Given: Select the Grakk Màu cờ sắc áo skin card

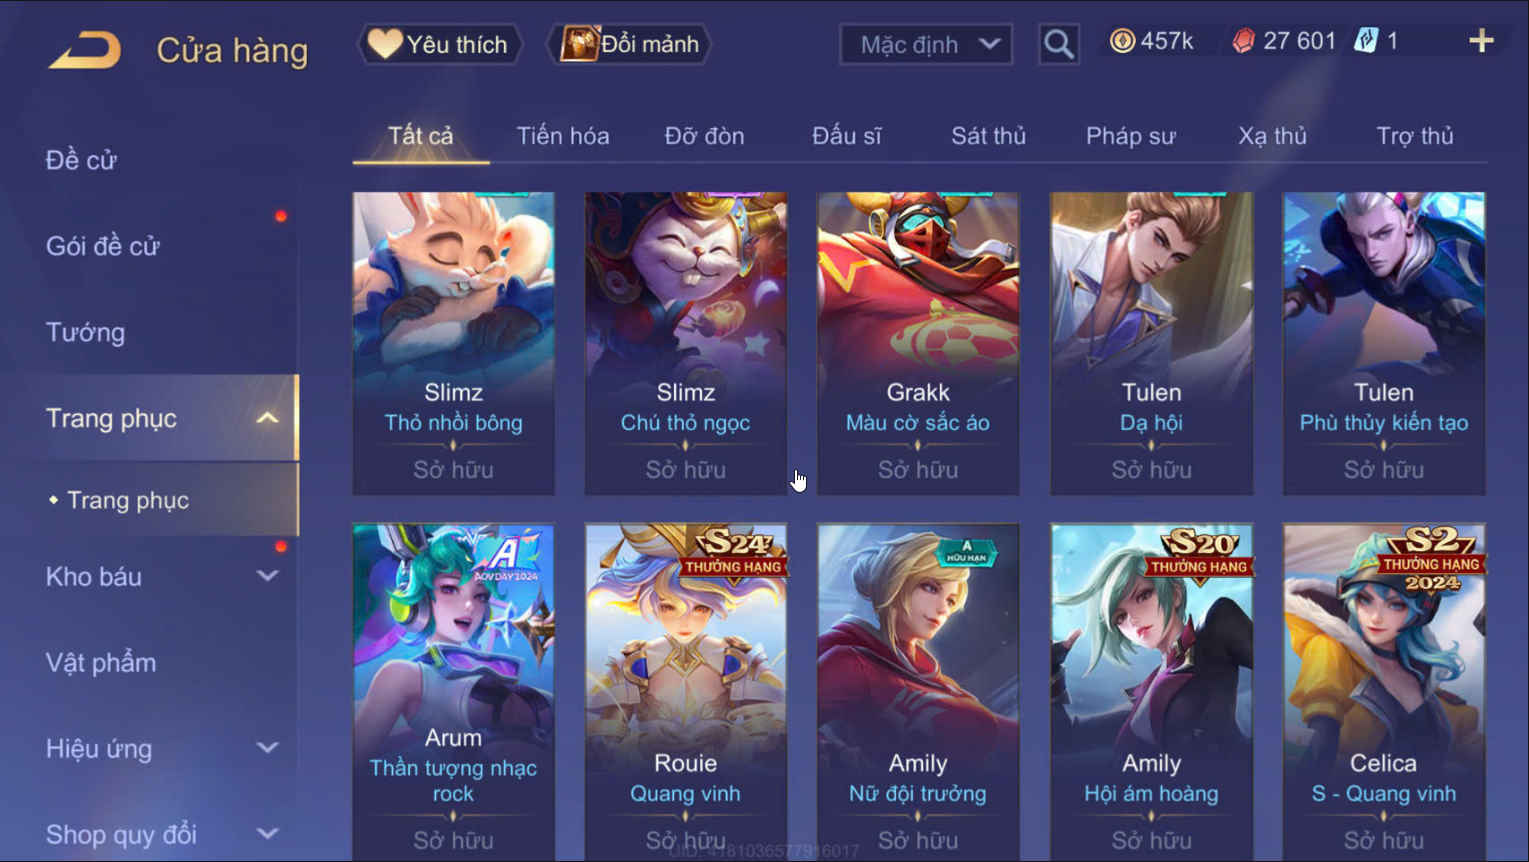Looking at the screenshot, I should click(918, 343).
